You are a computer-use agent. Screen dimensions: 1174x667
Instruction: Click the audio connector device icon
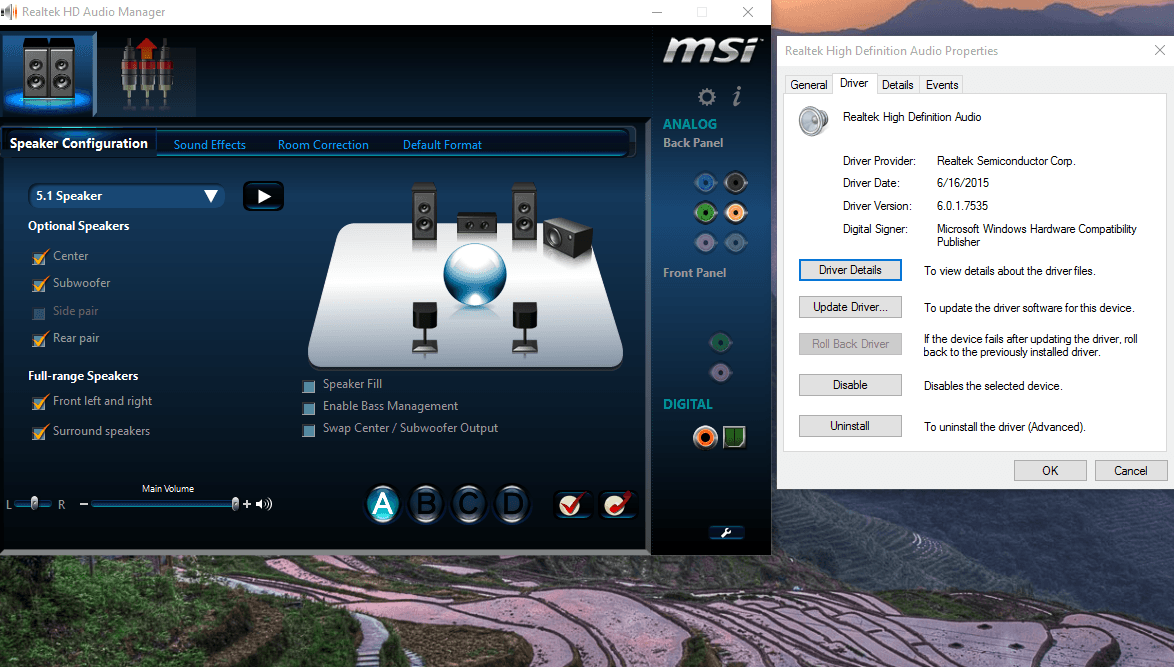click(145, 73)
